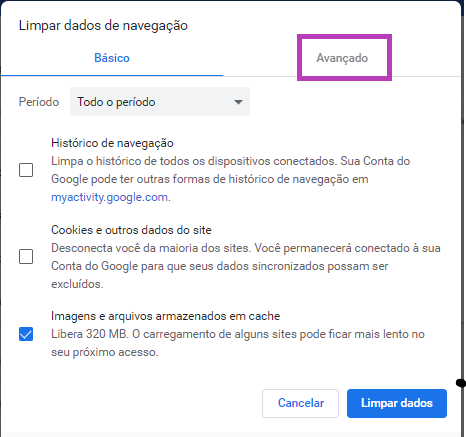Click the 'Imagens e arquivos armazenados em cache' heading
Screen dimensions: 466x437
click(x=166, y=316)
